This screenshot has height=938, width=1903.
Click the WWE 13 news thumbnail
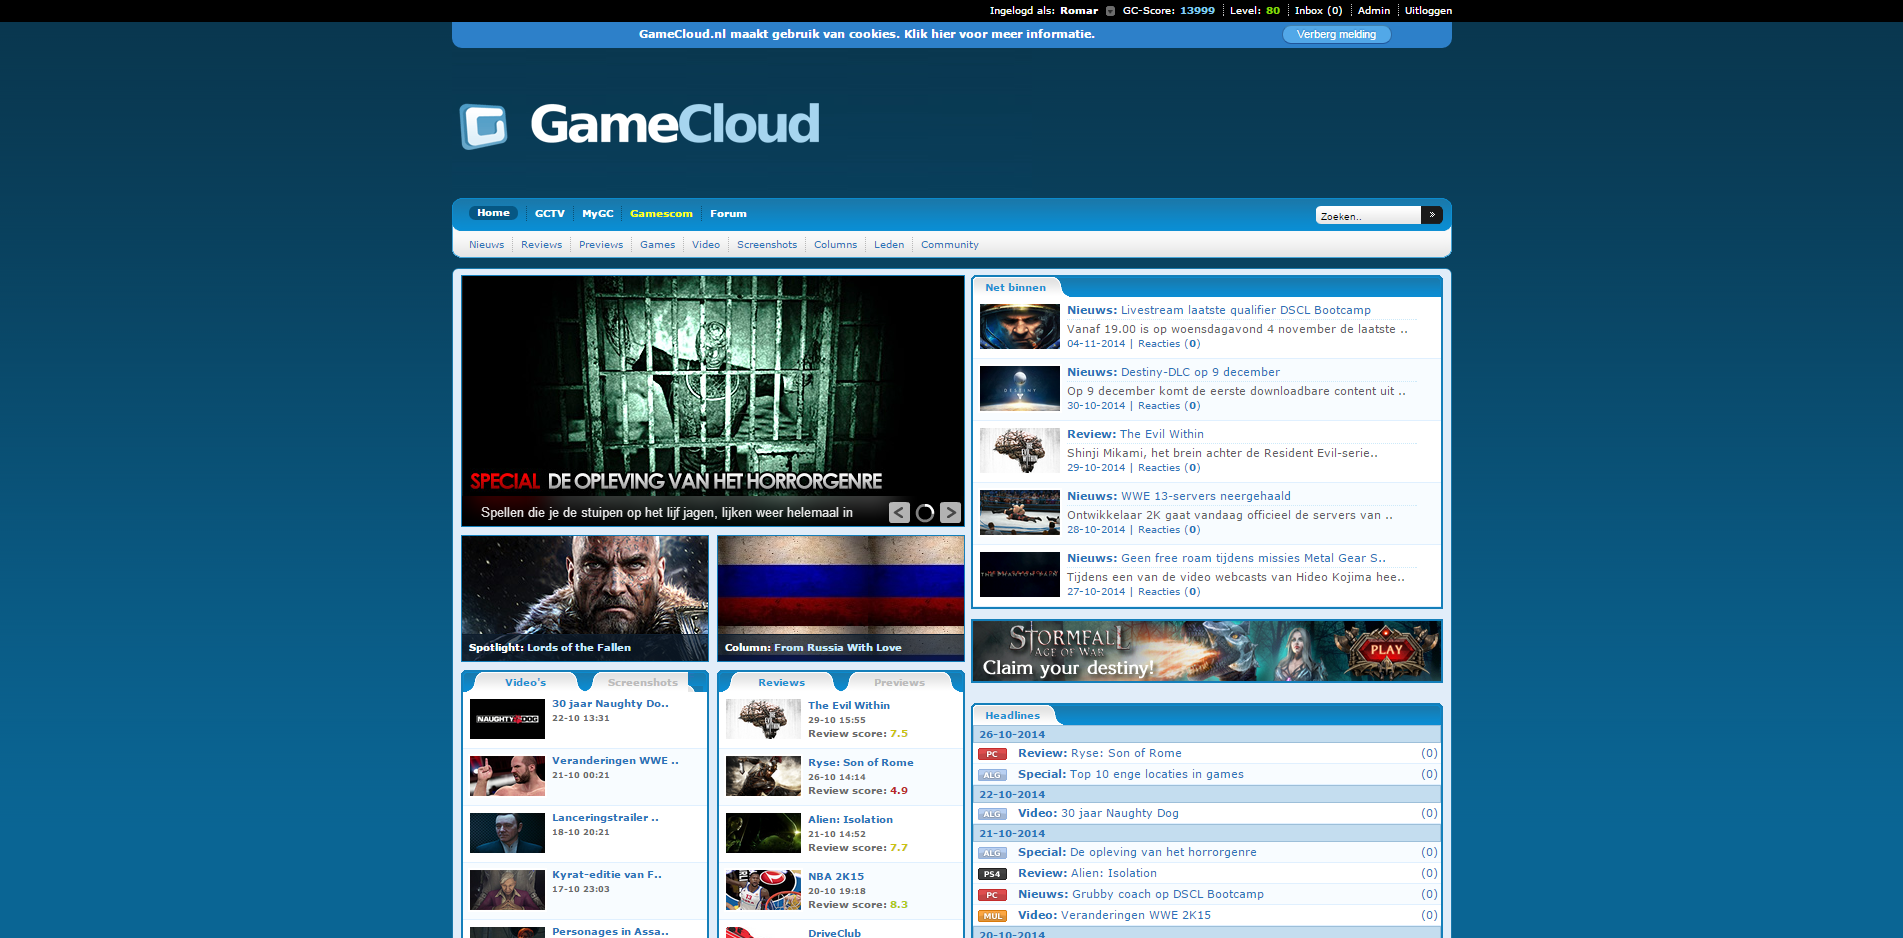(x=1020, y=513)
